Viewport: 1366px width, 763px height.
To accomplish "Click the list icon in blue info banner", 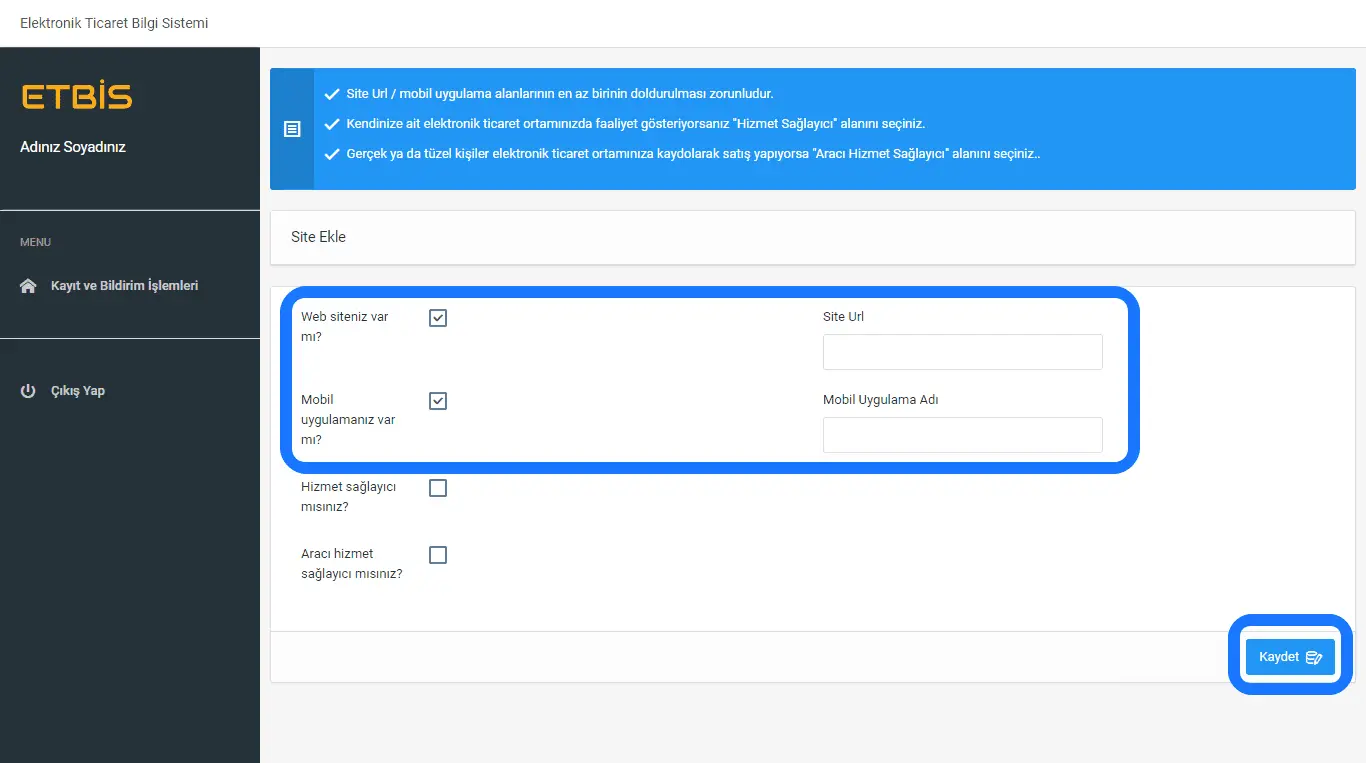I will tap(292, 129).
